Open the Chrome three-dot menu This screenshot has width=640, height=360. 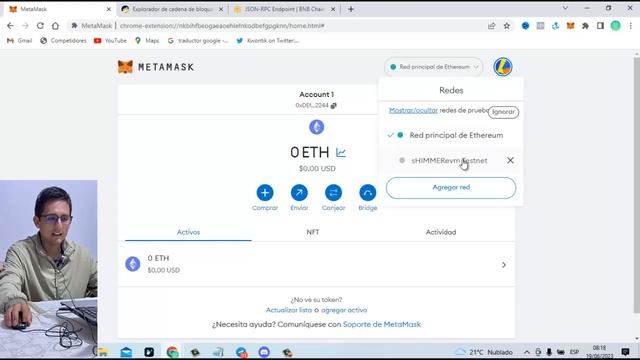631,26
